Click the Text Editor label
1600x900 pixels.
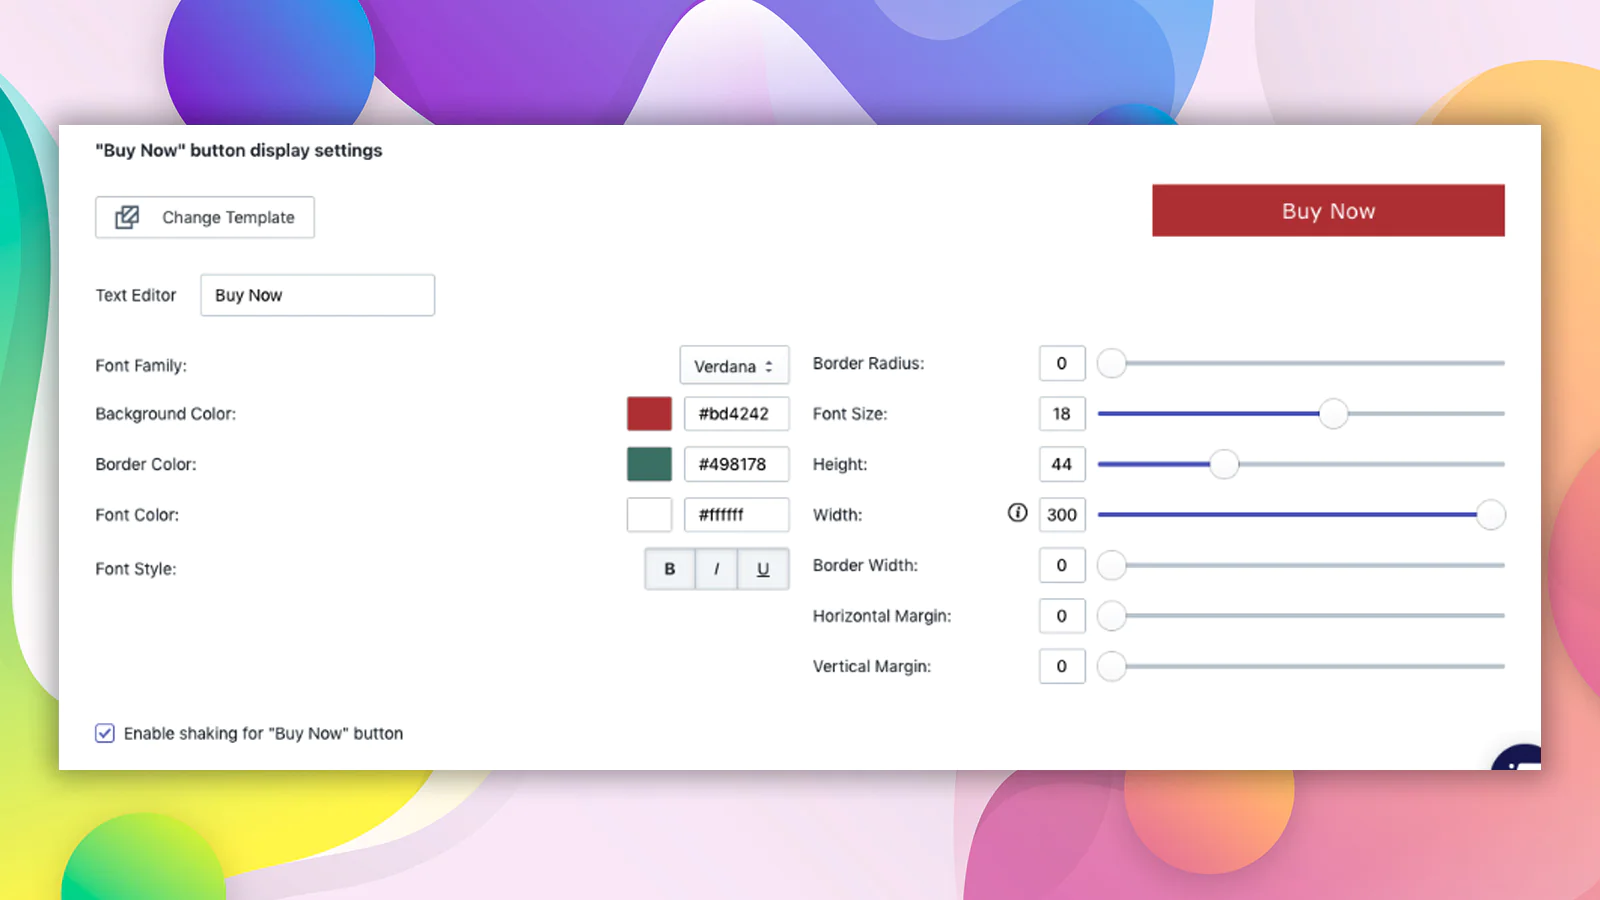136,295
